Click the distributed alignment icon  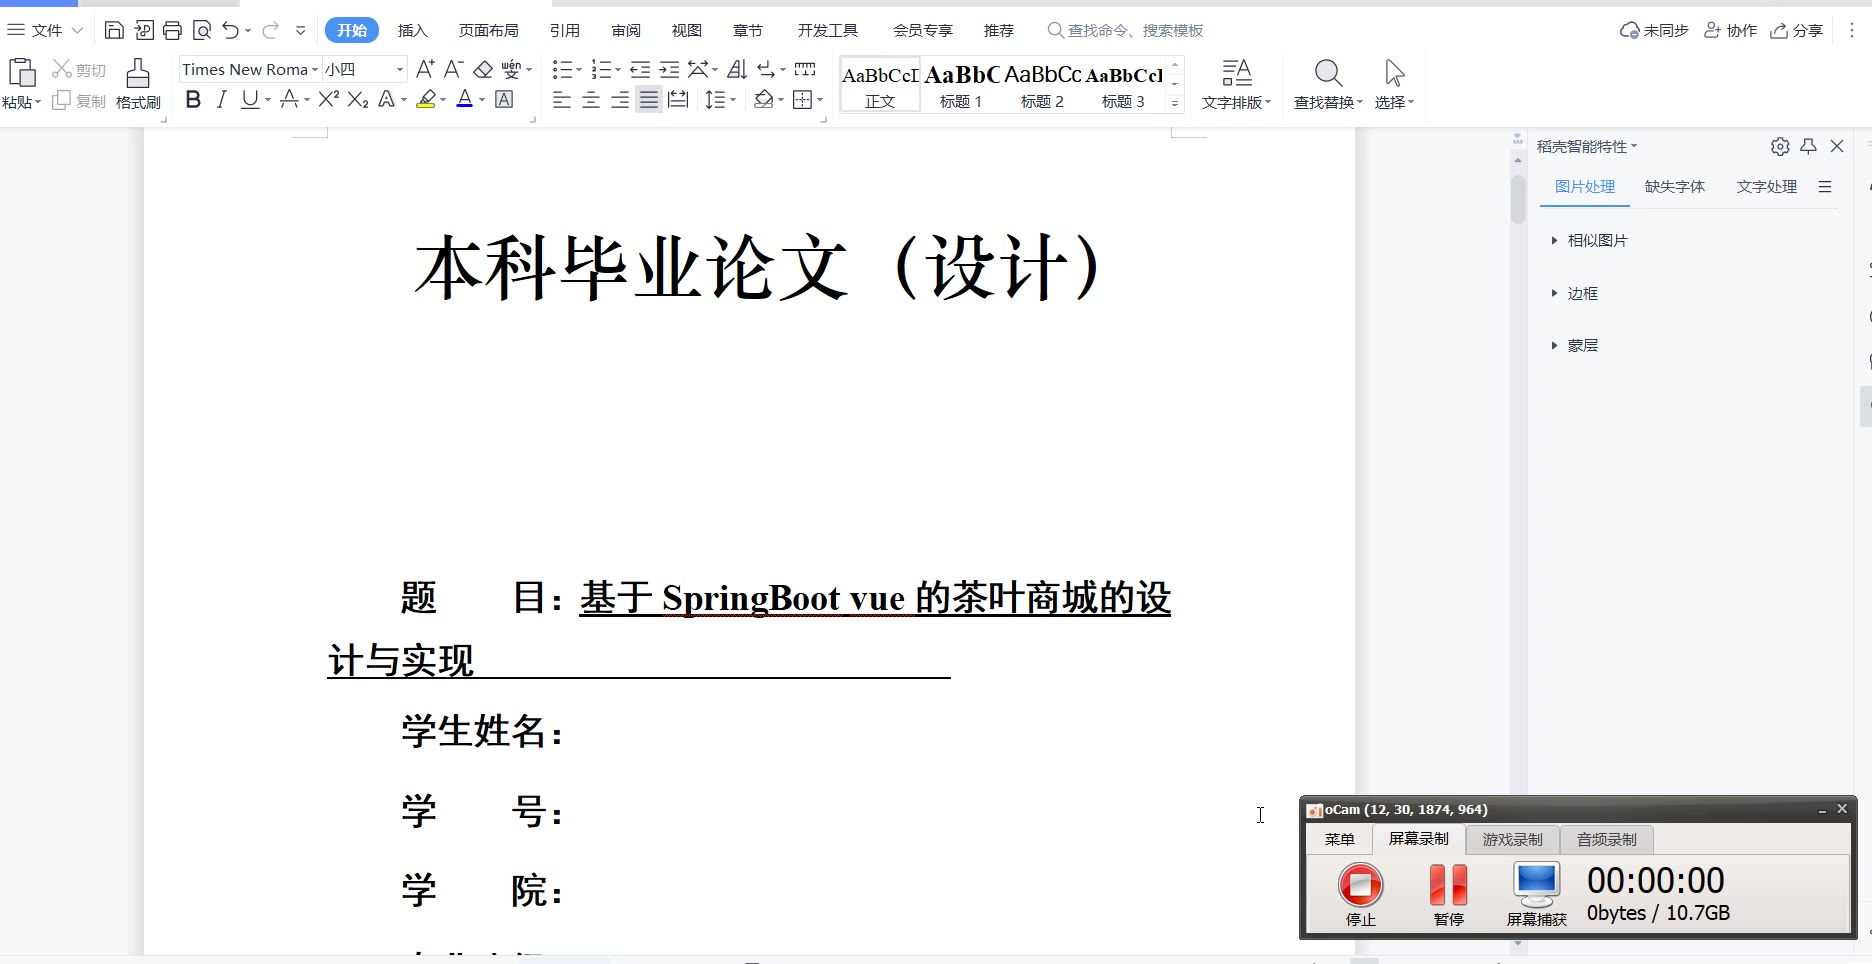[x=678, y=99]
